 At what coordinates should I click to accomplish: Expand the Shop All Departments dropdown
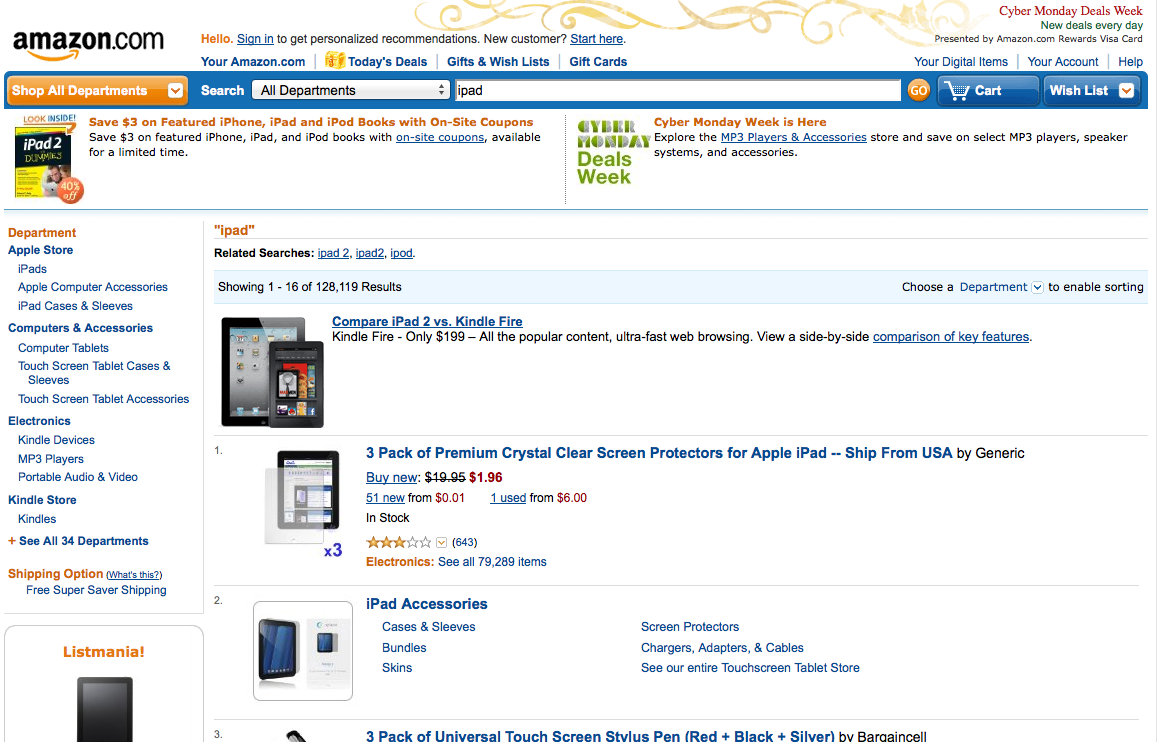click(176, 91)
